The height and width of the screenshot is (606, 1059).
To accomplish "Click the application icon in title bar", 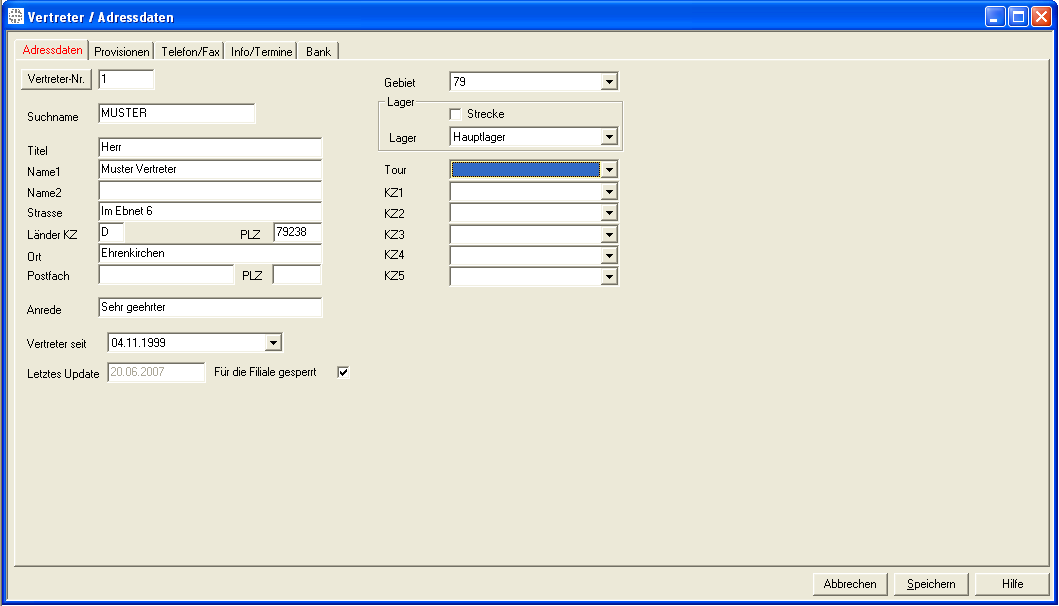I will [16, 17].
